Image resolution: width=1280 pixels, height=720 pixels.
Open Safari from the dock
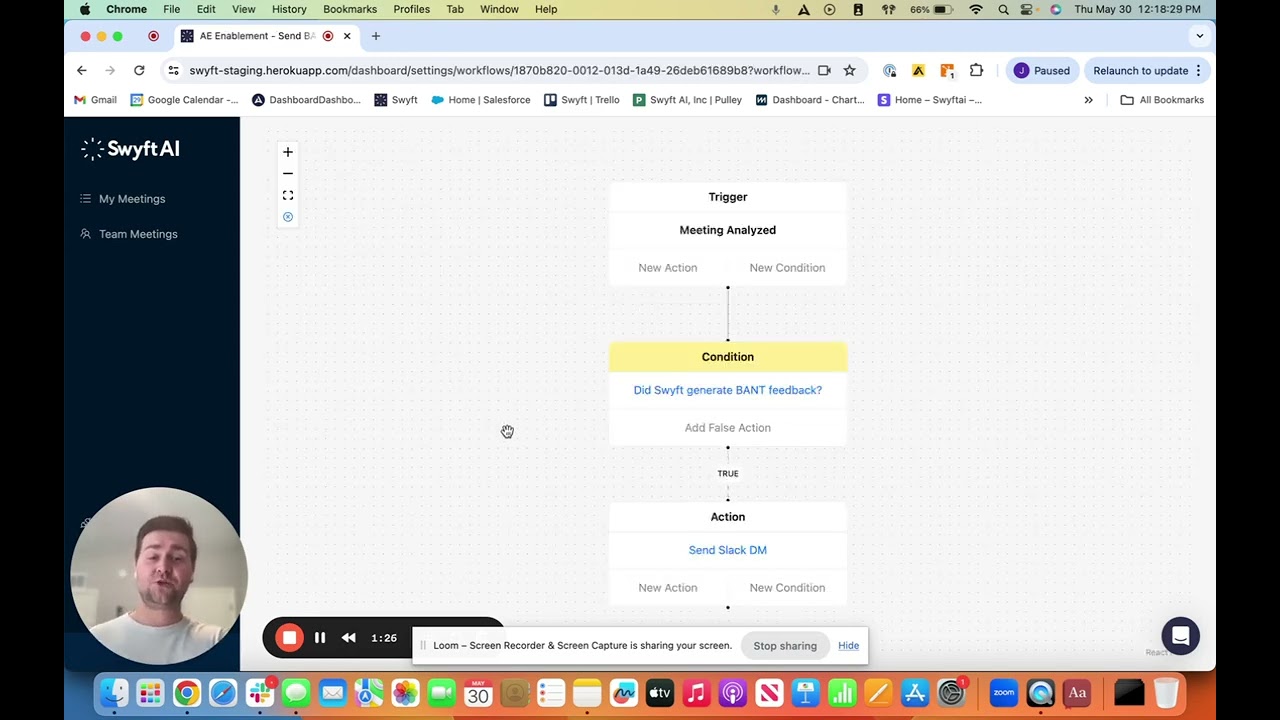[223, 692]
